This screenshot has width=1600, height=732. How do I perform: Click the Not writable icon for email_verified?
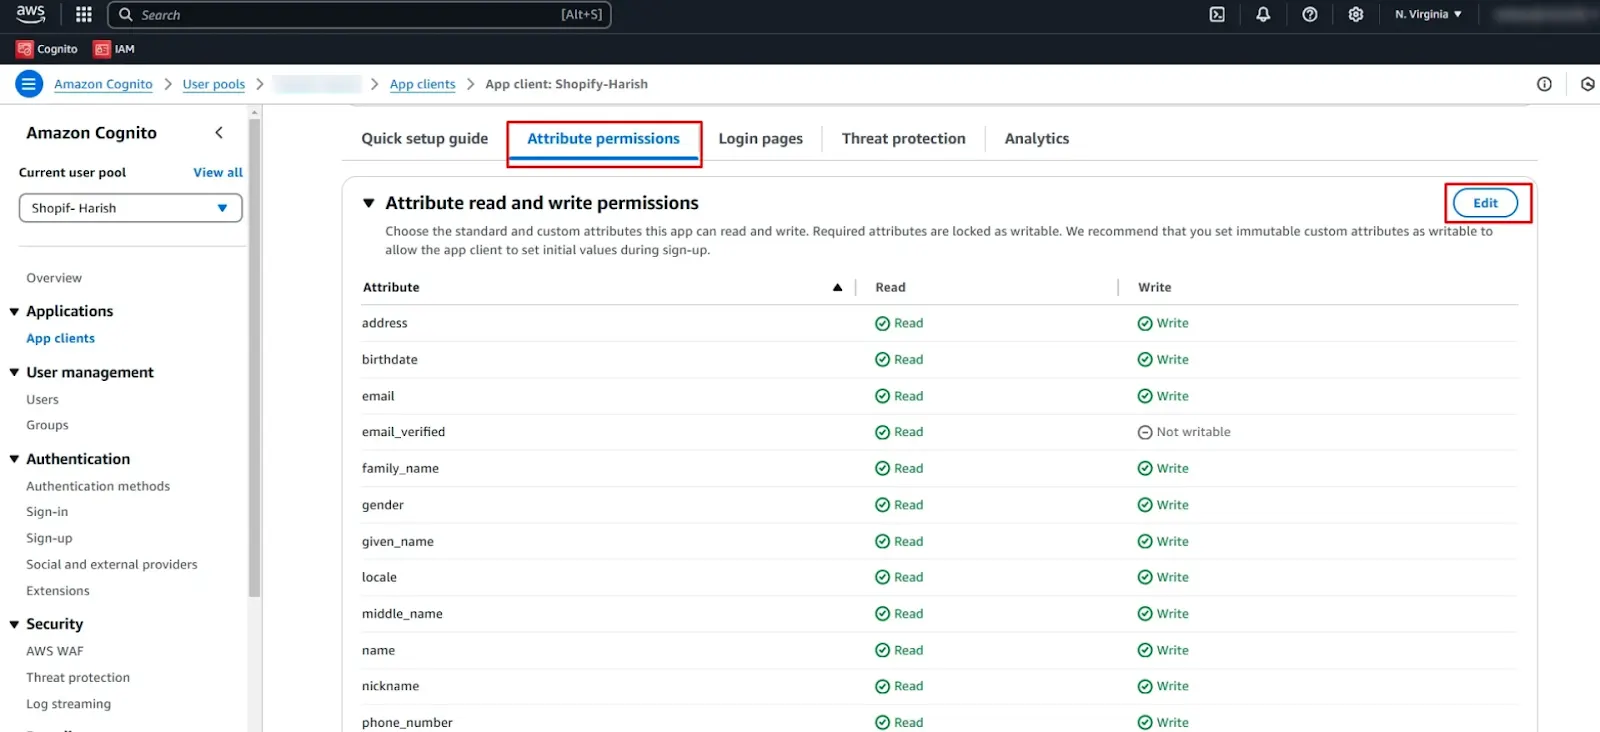click(x=1145, y=432)
